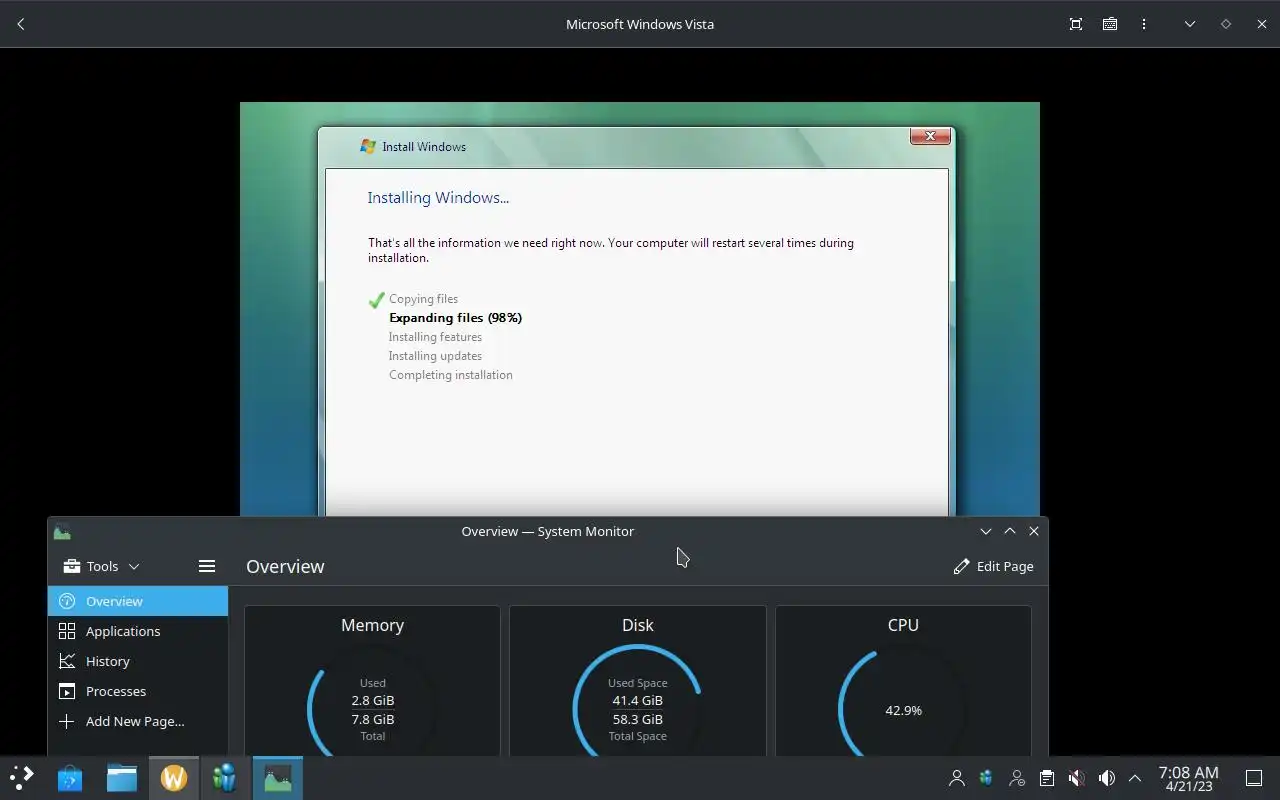This screenshot has height=800, width=1280.
Task: Click the Installing features step text
Action: point(435,337)
